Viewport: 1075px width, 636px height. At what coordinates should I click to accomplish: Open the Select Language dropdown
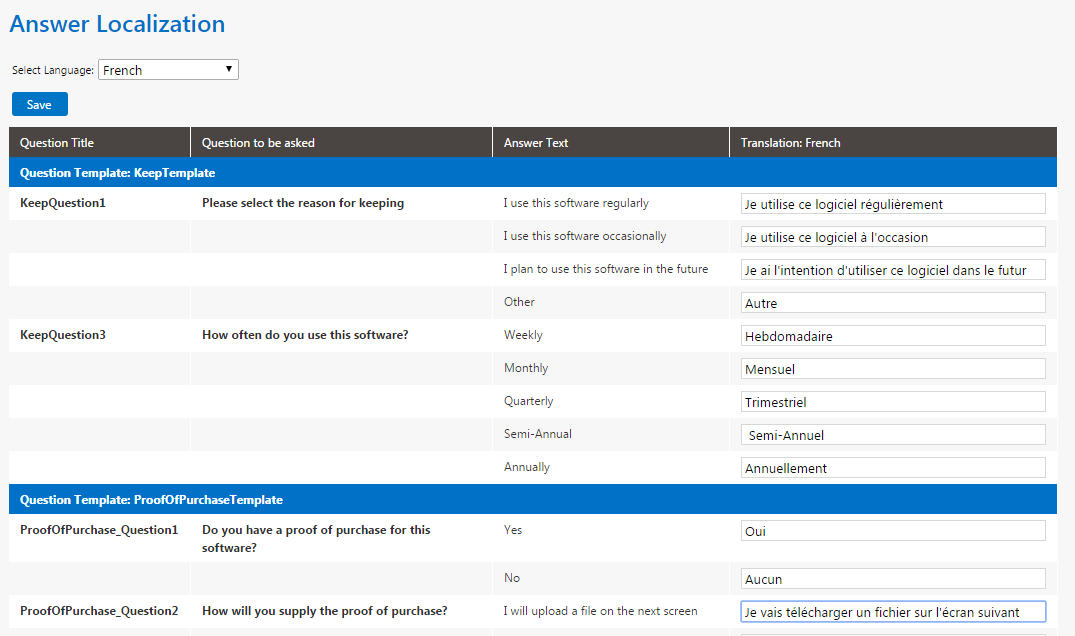168,70
